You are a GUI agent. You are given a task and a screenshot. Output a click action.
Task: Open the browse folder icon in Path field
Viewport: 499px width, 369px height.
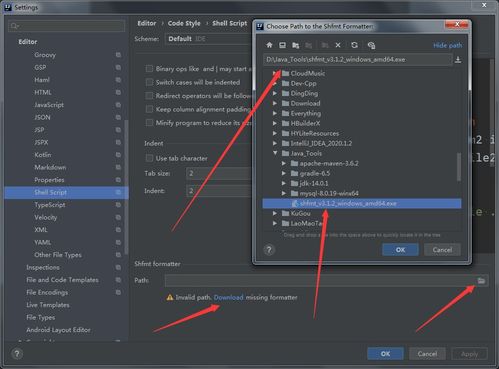481,281
